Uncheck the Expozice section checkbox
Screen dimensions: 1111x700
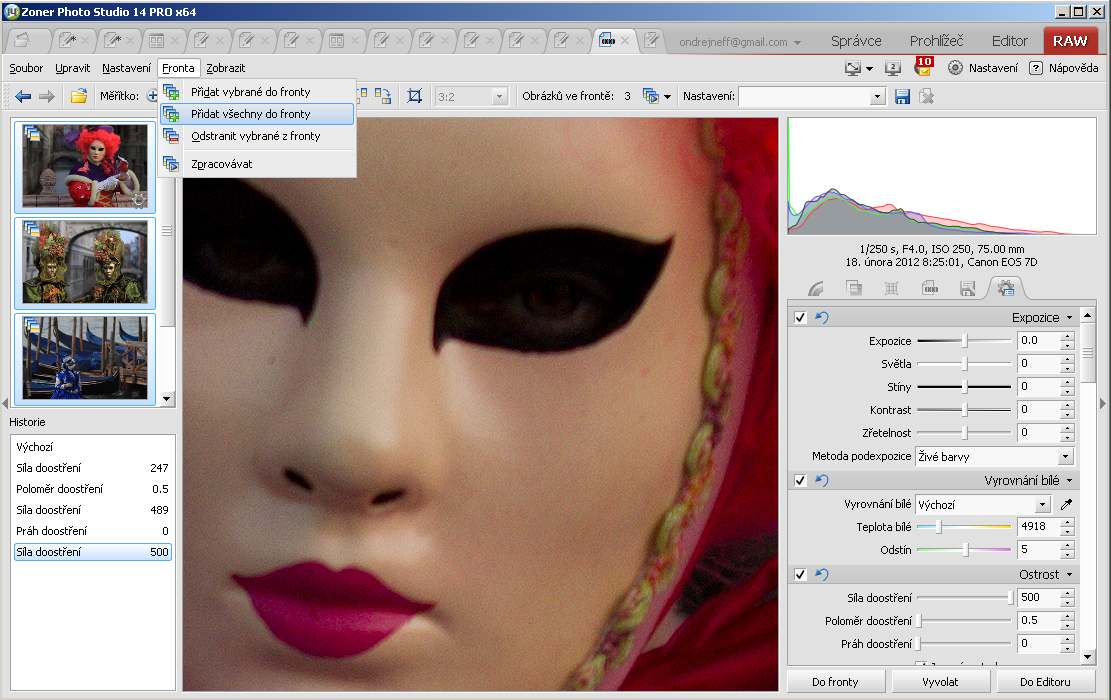tap(800, 318)
